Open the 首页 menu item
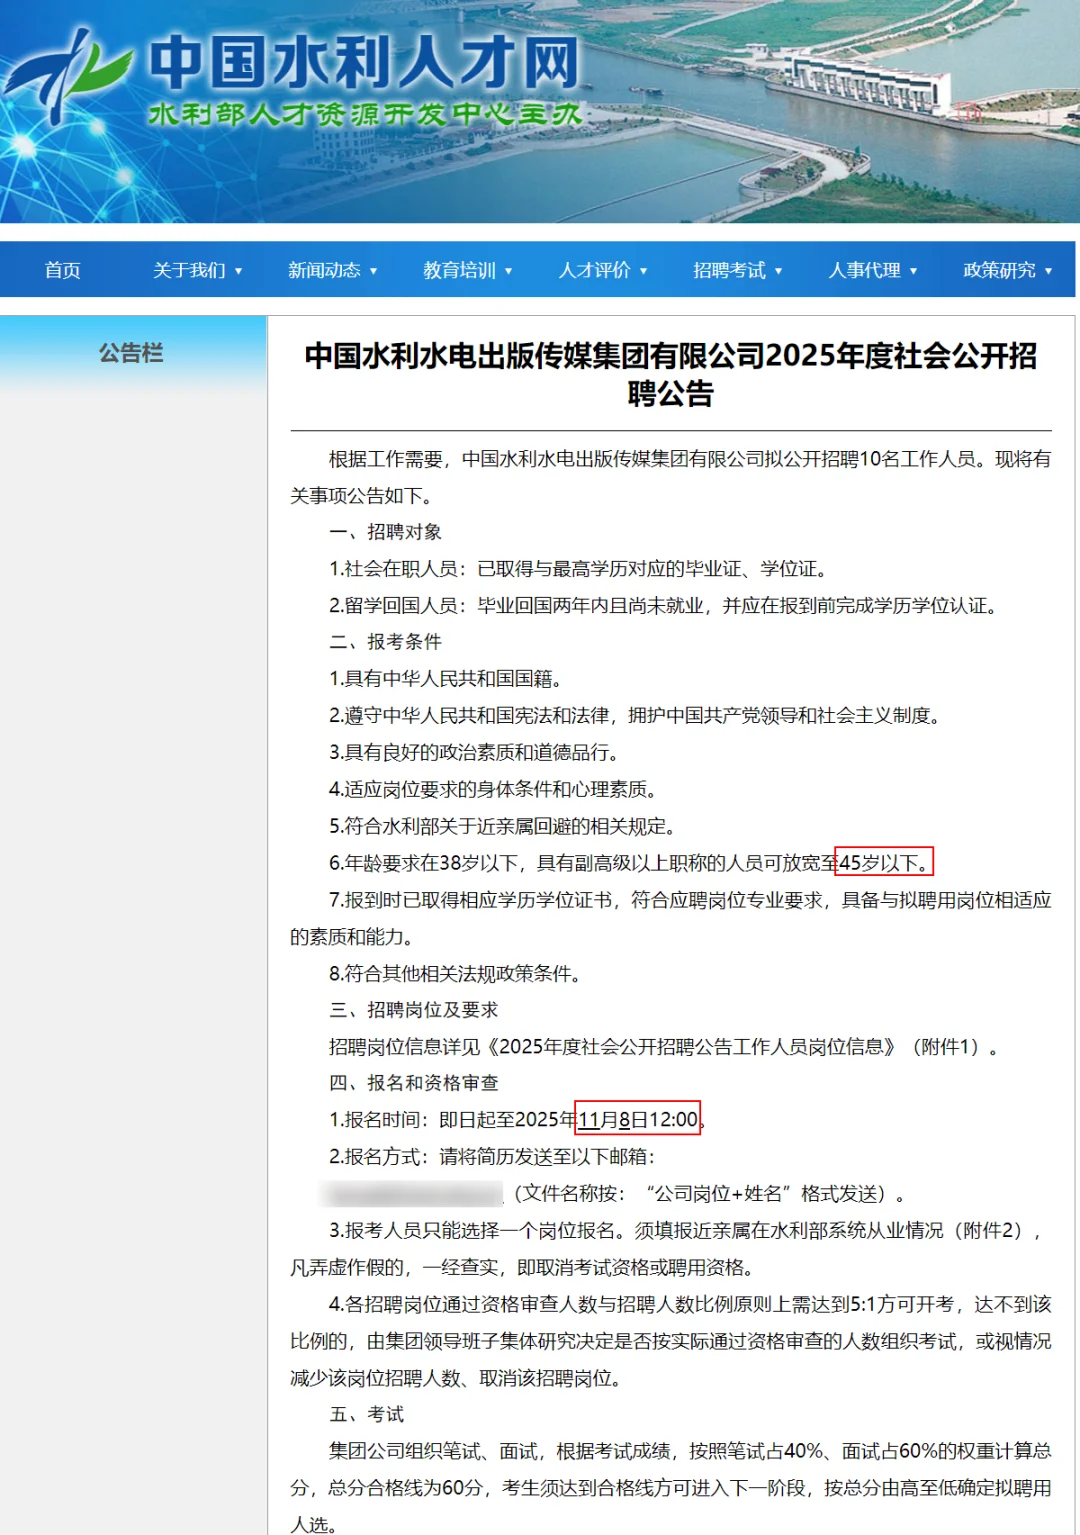Screen dimensions: 1080x1535 click(62, 270)
